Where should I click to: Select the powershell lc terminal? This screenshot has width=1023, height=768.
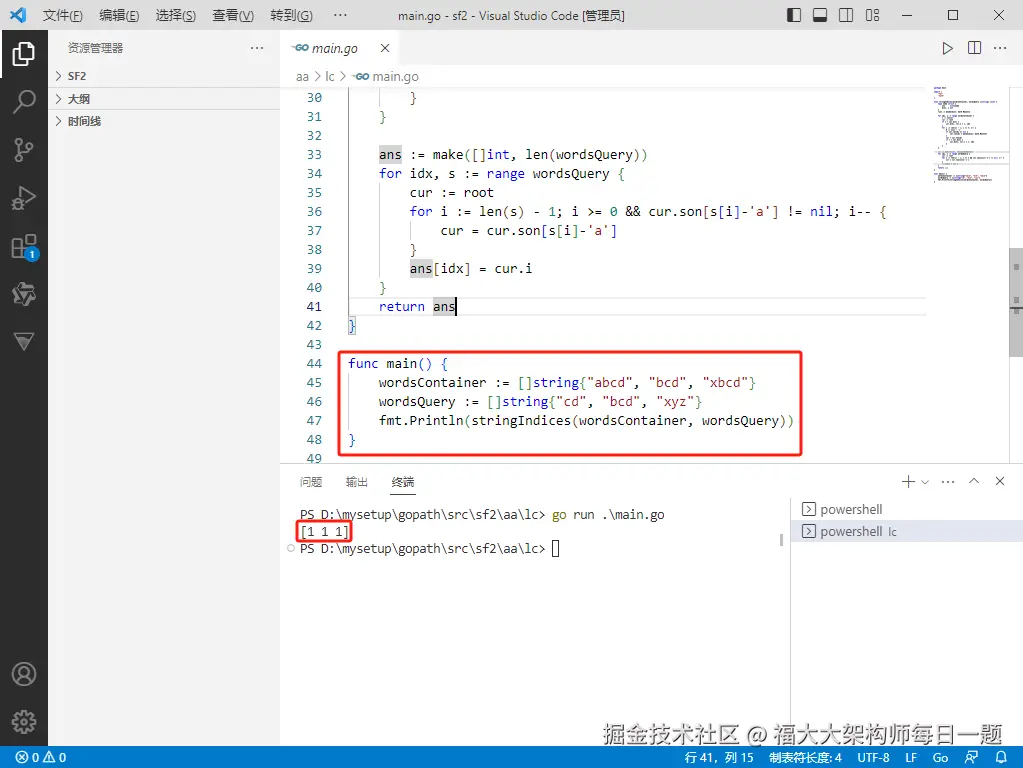[907, 531]
